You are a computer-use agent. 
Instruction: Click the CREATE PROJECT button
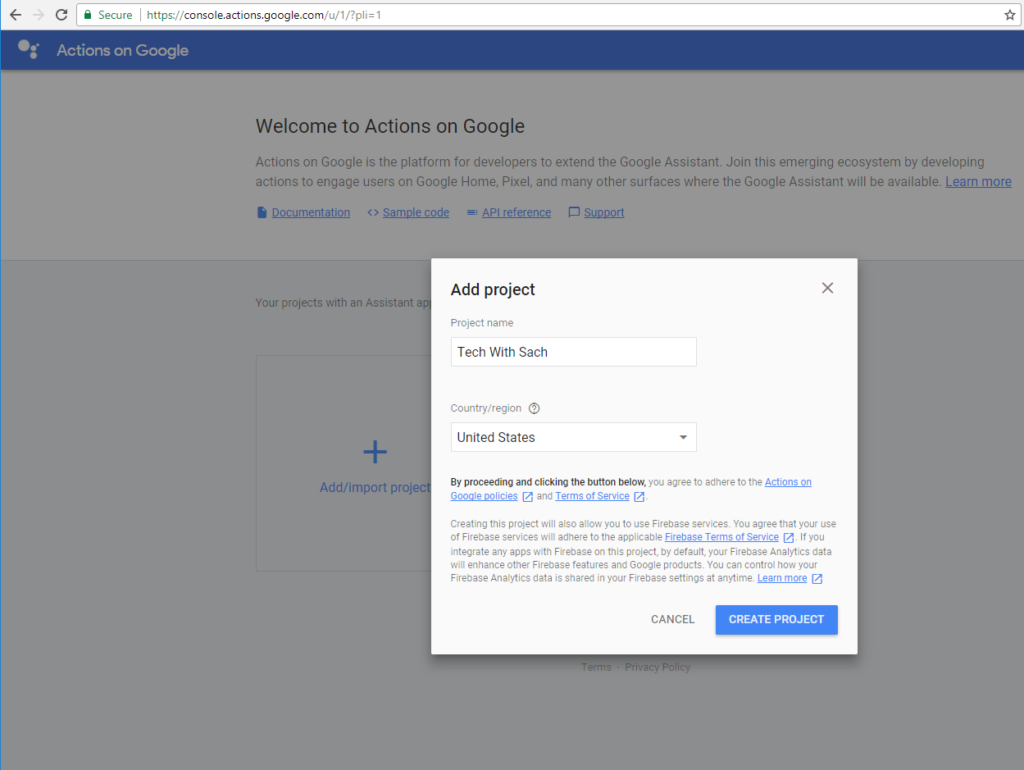point(776,619)
